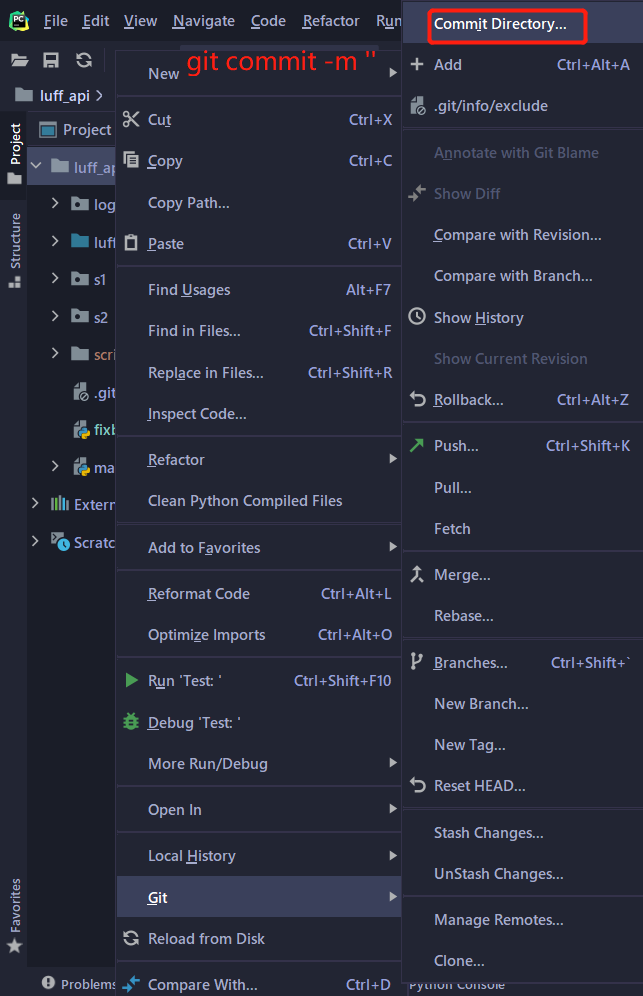
Task: Choose UnStash Changes... option
Action: 522,873
